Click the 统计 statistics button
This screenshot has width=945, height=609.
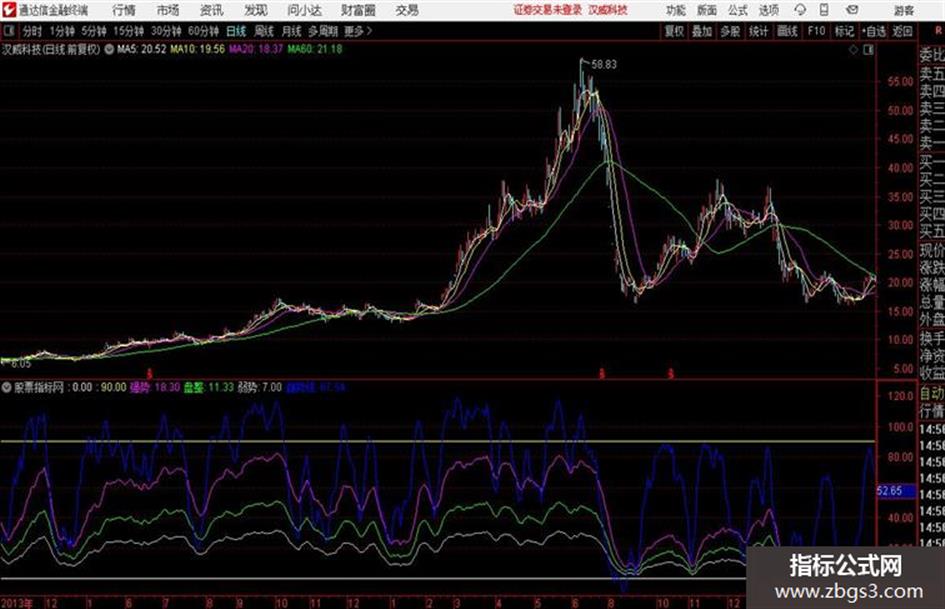pos(759,31)
